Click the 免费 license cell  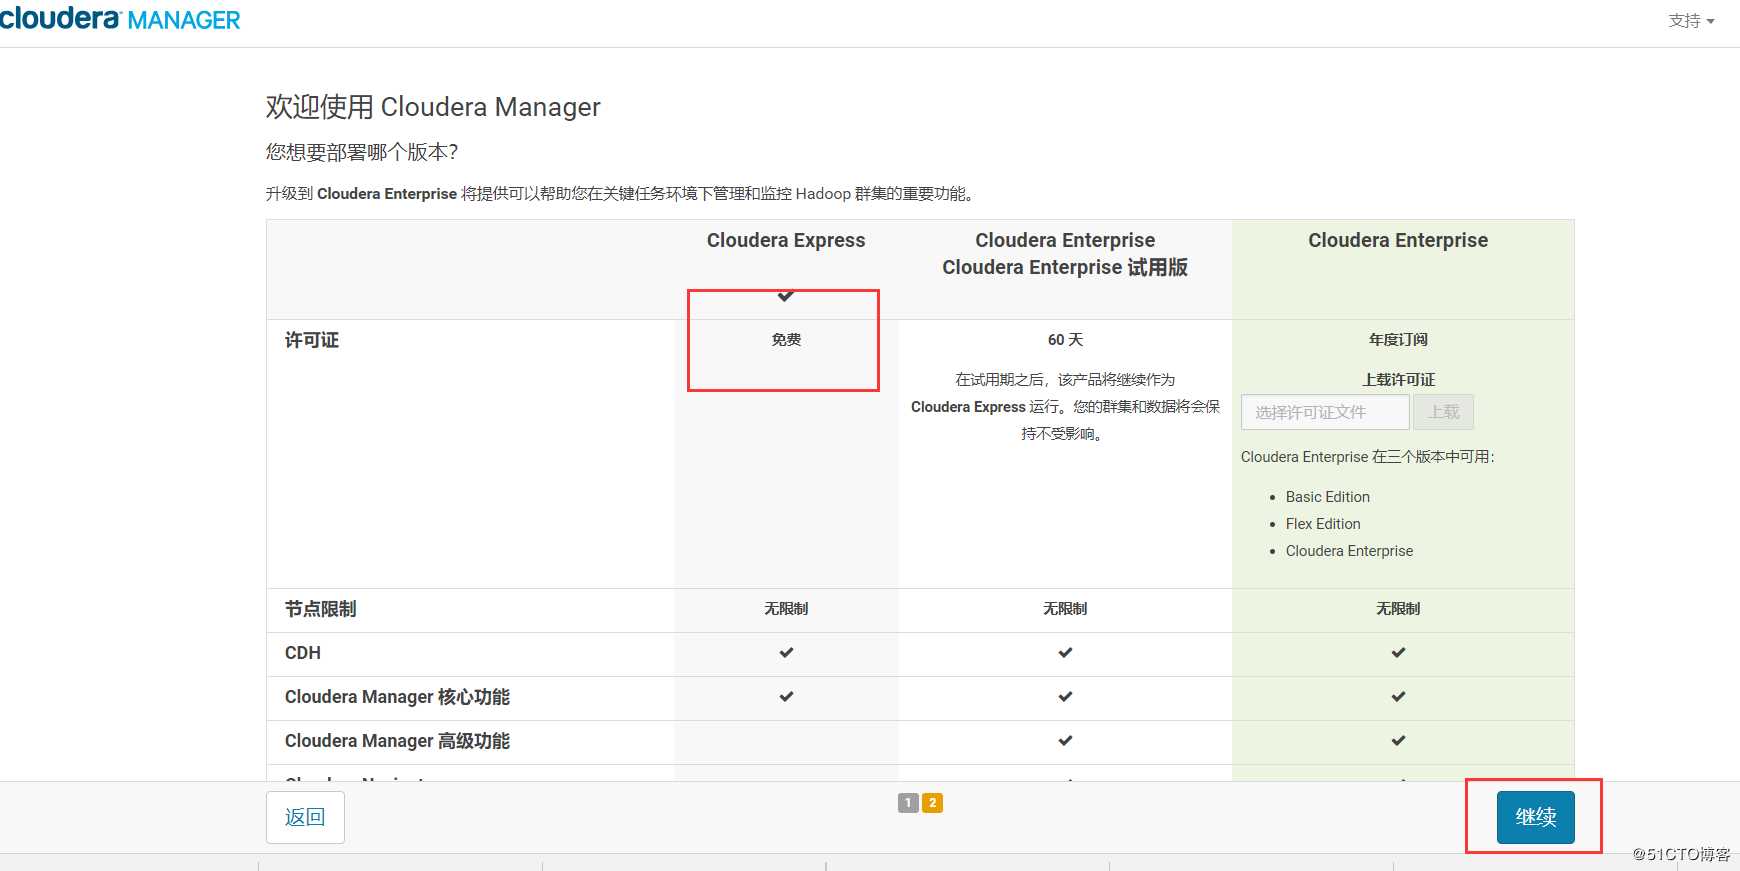click(786, 340)
